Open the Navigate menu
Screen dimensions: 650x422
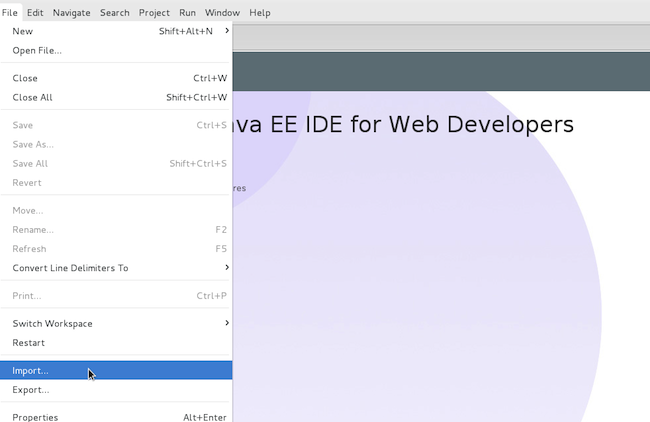click(71, 13)
